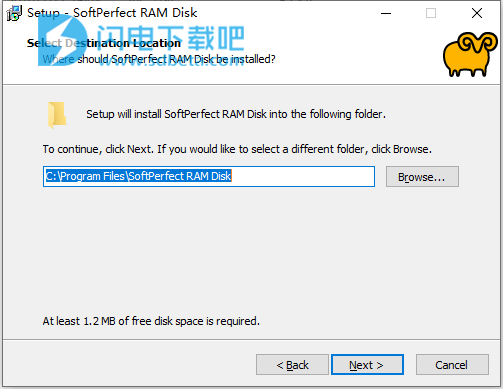
Task: Click the yellow folder icon
Action: click(x=57, y=115)
